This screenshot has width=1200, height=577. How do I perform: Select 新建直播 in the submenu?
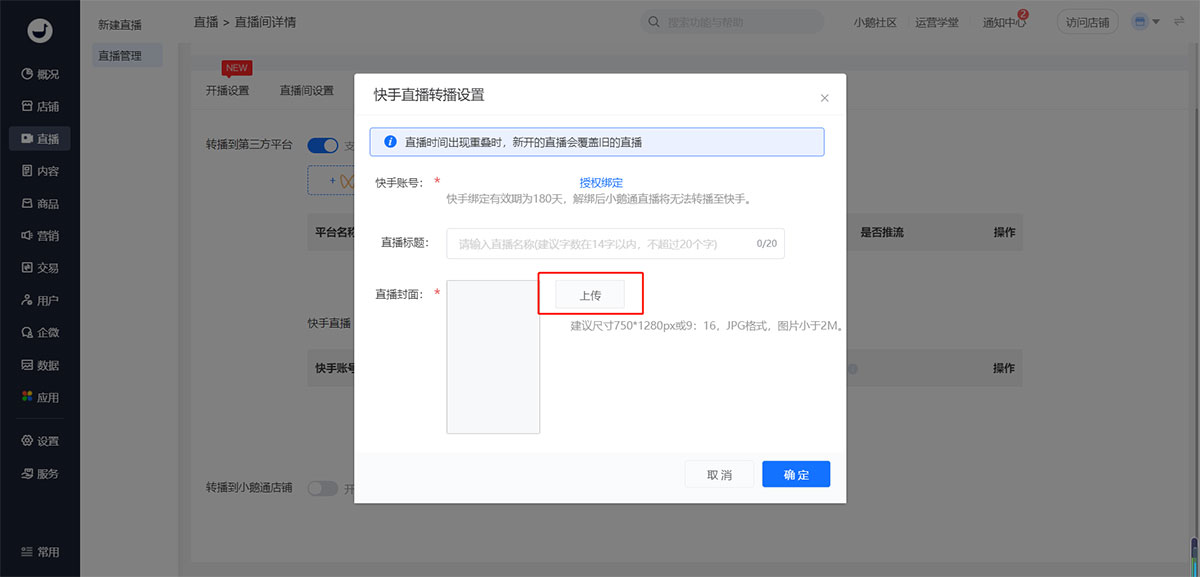120,24
